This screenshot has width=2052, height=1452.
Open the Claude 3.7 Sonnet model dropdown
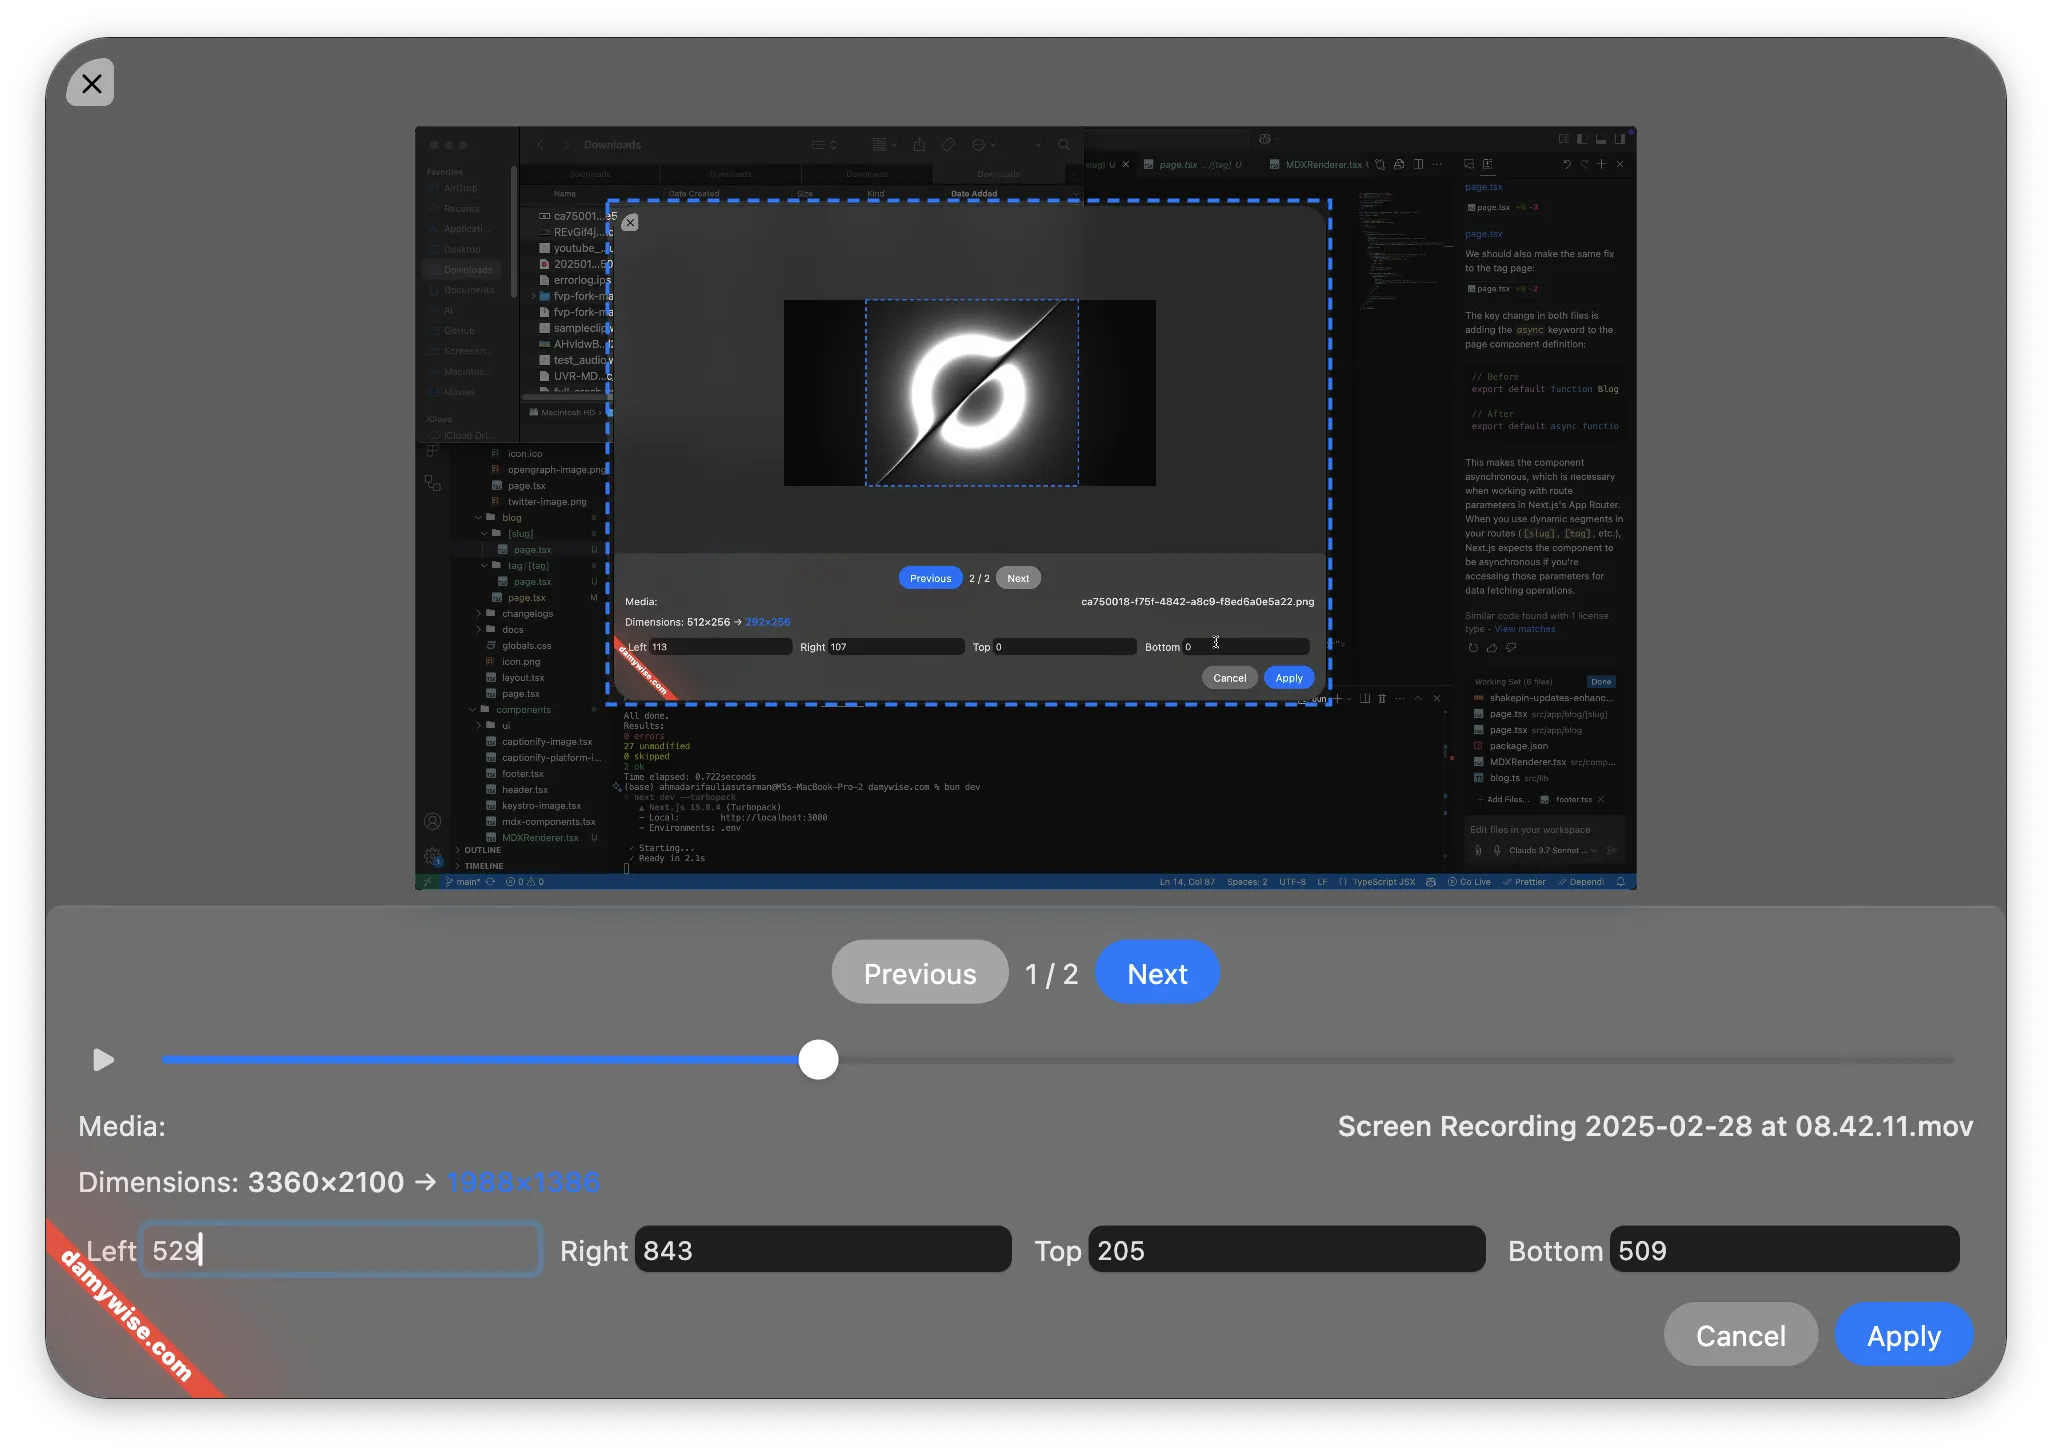coord(1548,851)
